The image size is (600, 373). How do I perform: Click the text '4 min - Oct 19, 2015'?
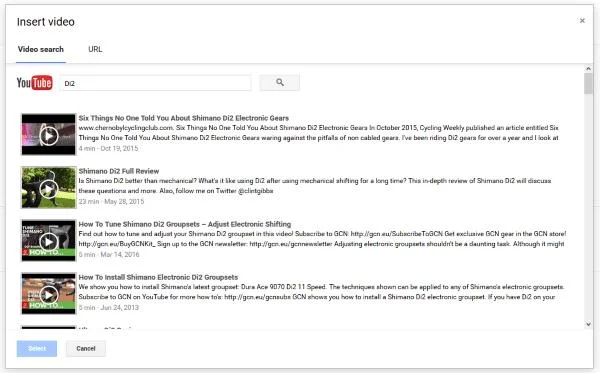tap(108, 148)
